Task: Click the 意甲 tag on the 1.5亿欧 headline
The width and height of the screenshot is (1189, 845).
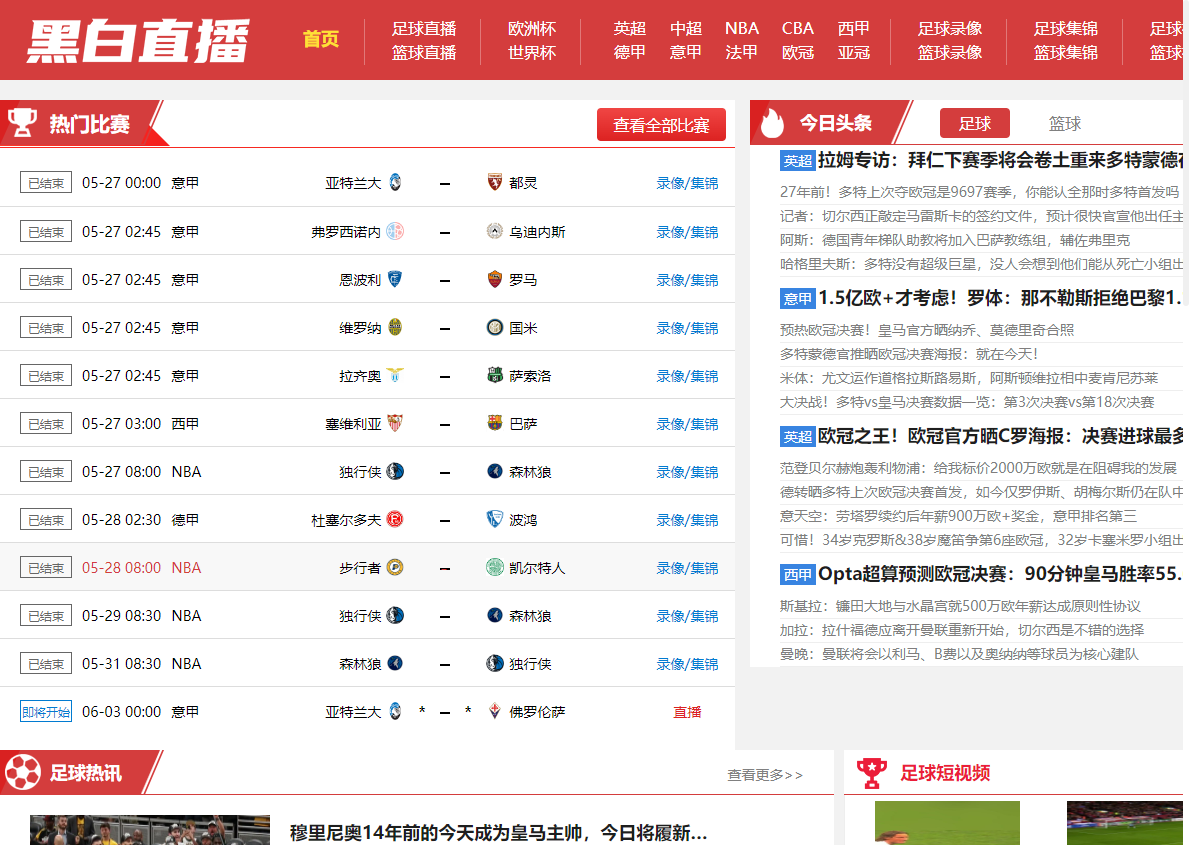Action: (797, 298)
